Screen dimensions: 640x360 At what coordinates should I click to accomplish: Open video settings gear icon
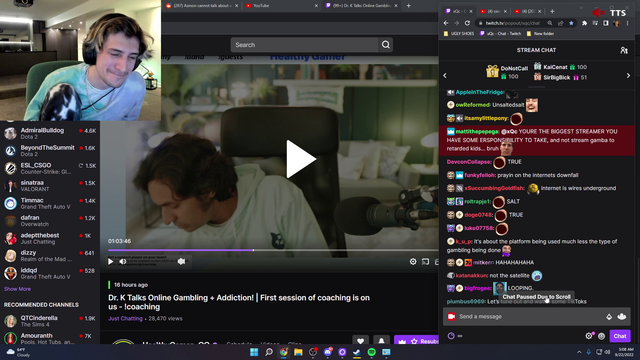[413, 262]
